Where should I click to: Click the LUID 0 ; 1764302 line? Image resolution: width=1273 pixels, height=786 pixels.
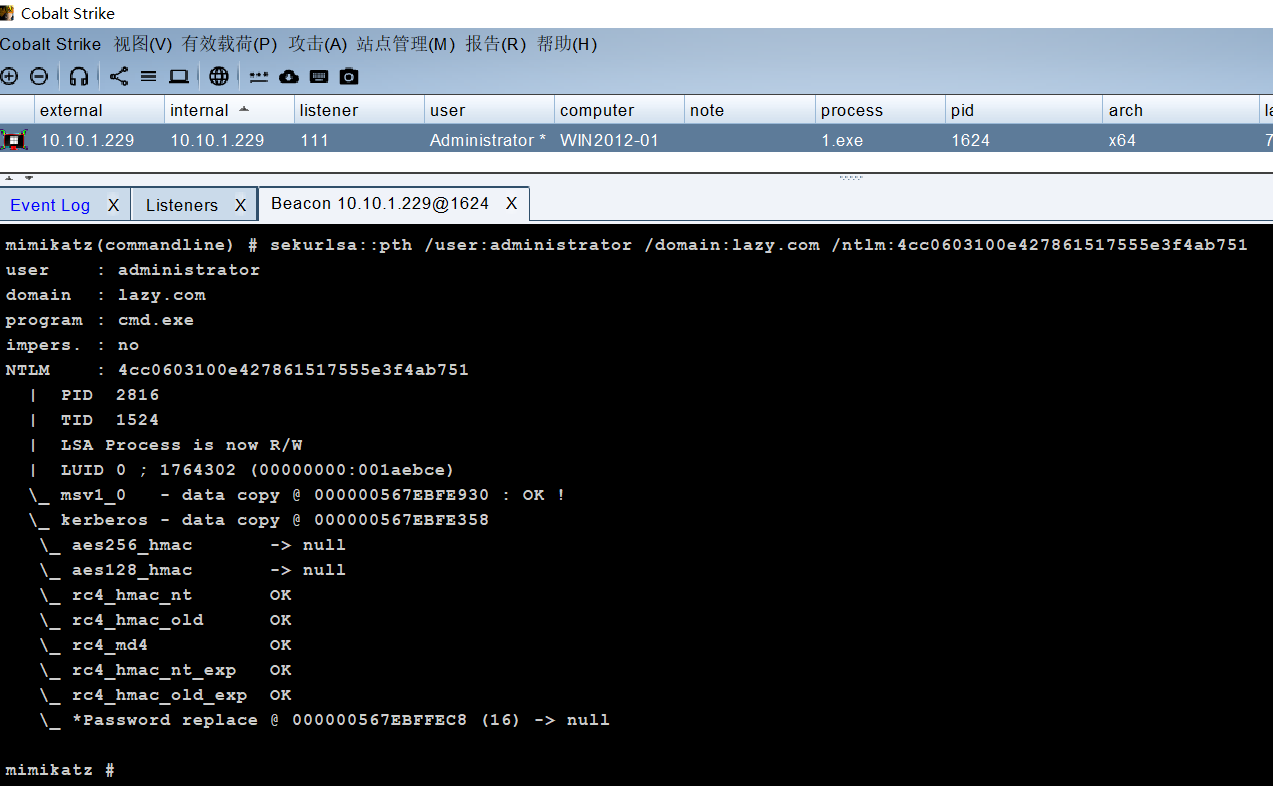[x=241, y=470]
